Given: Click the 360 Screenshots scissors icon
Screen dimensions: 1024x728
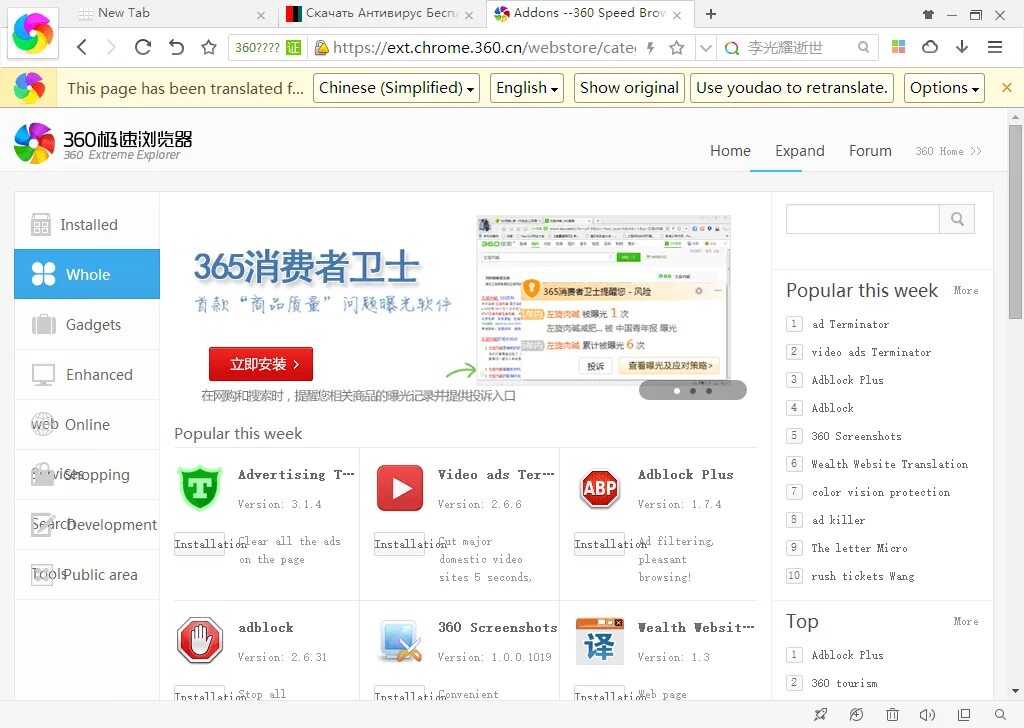Looking at the screenshot, I should click(400, 641).
